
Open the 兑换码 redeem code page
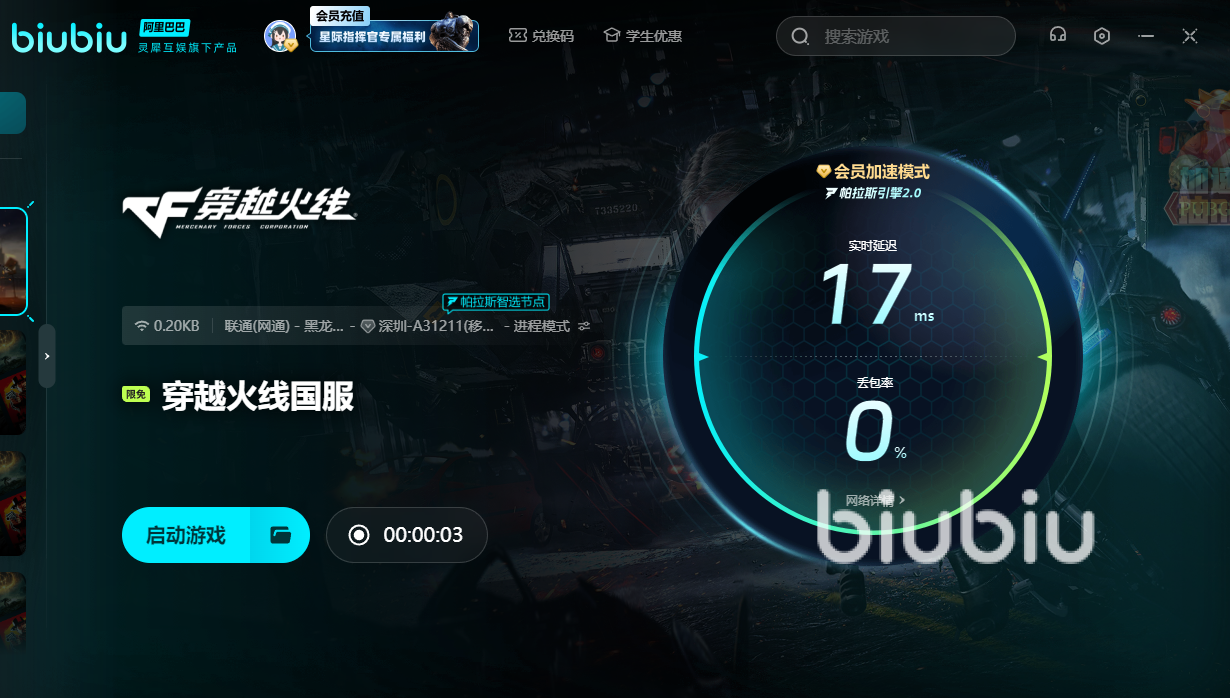[542, 36]
